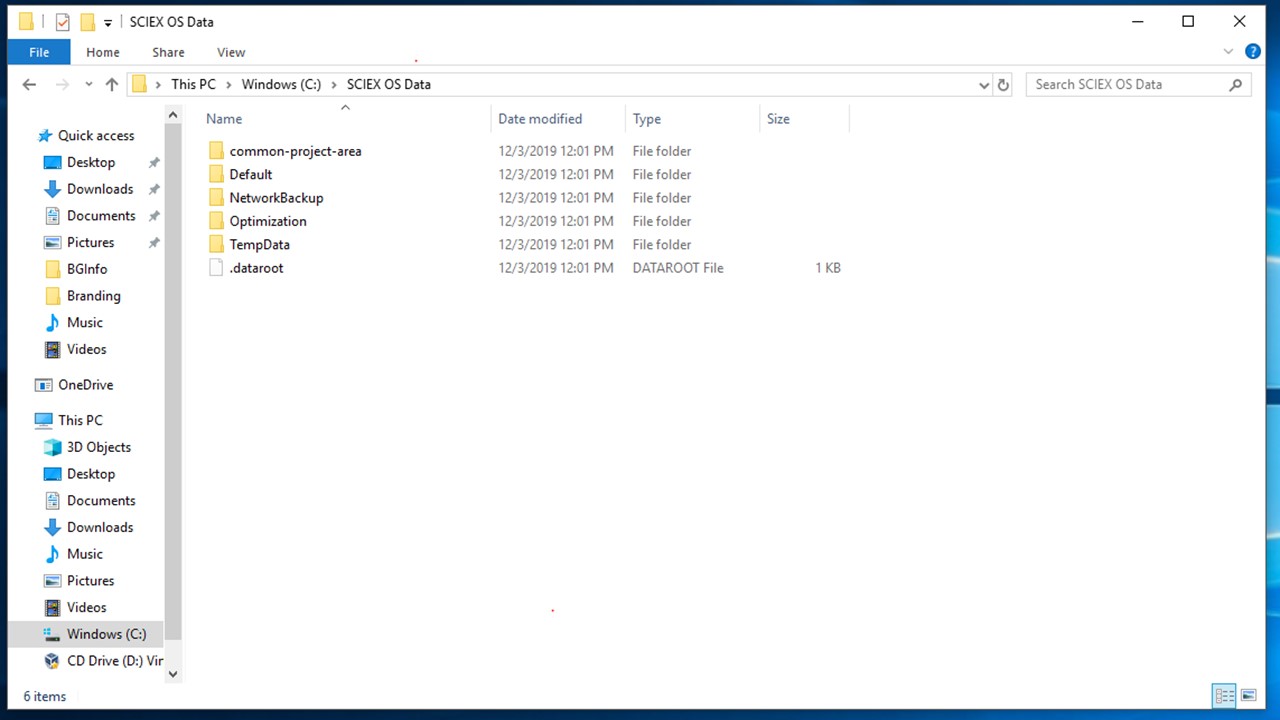
Task: Open pinned Downloads under Quick access
Action: 100,189
